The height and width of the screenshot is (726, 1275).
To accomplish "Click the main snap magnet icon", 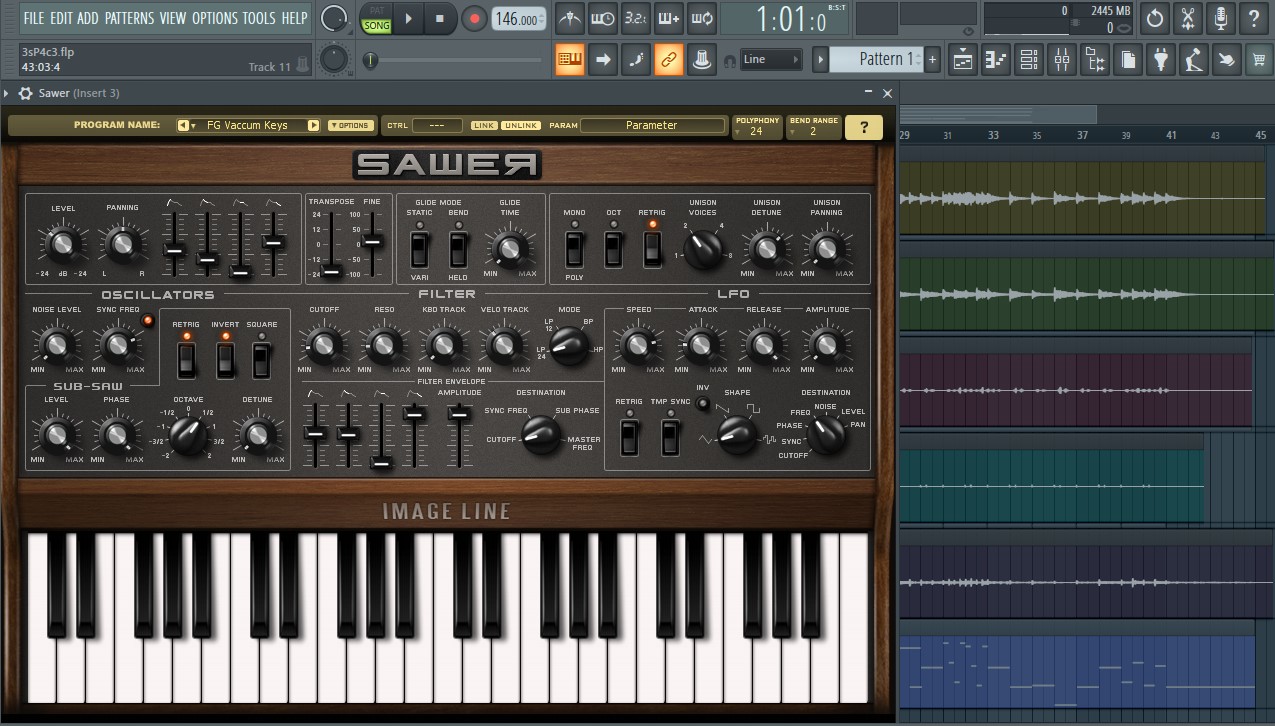I will (x=730, y=61).
